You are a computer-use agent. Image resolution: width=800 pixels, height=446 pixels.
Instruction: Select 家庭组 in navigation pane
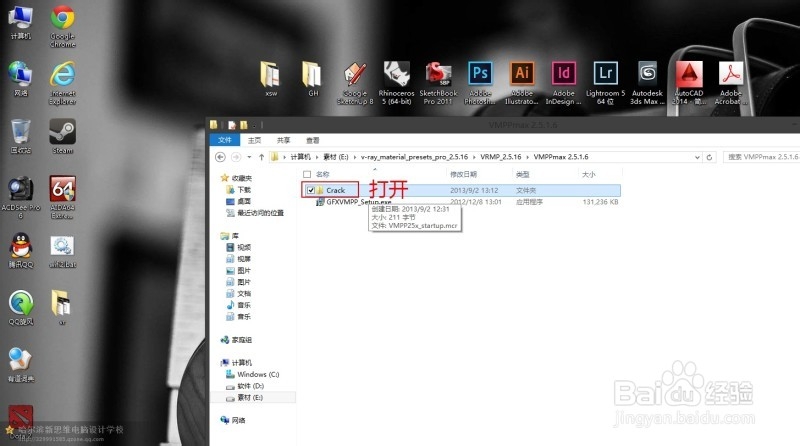tap(236, 339)
